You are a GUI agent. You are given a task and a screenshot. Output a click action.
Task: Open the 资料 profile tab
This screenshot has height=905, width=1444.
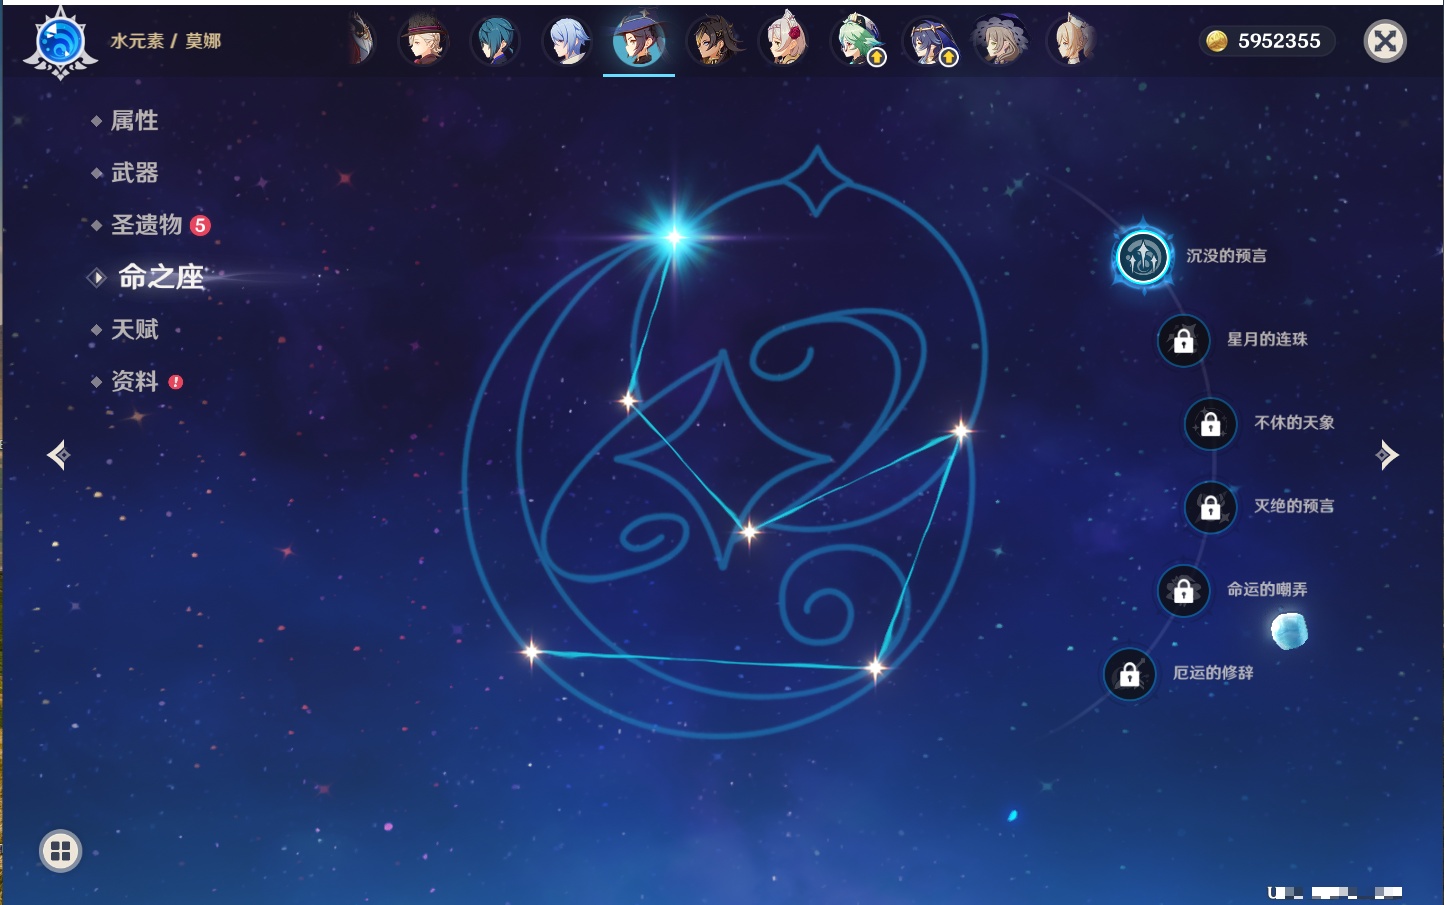point(134,381)
